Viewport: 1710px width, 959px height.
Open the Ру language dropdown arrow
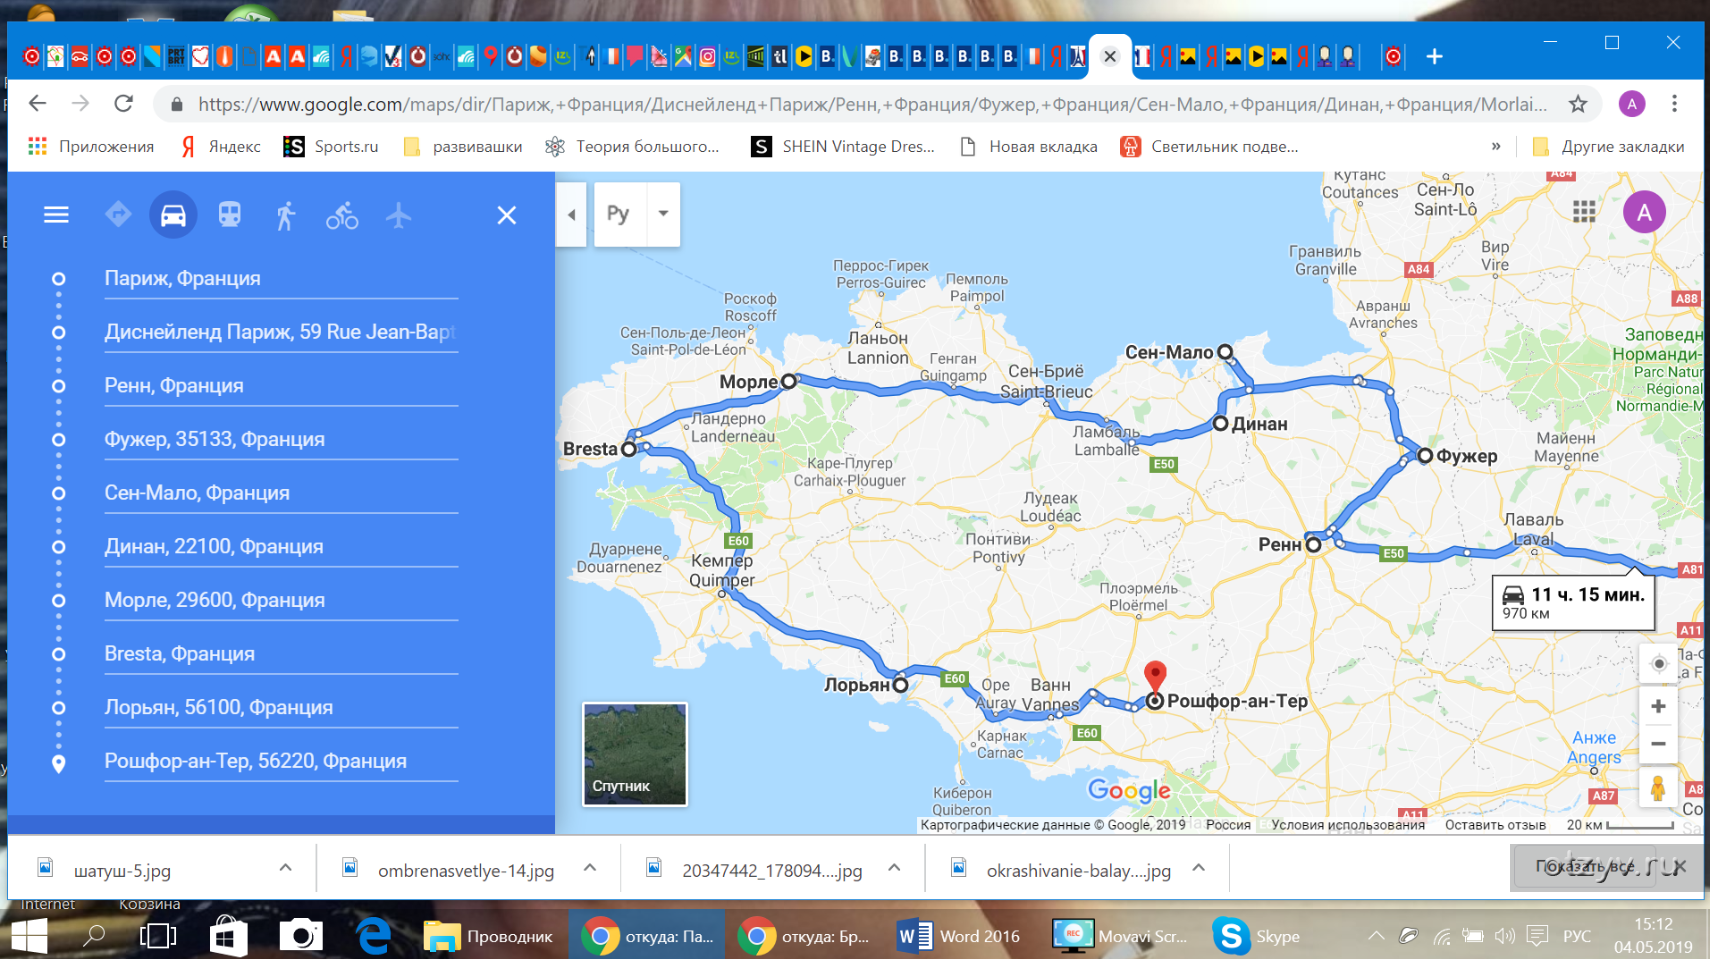(x=663, y=213)
